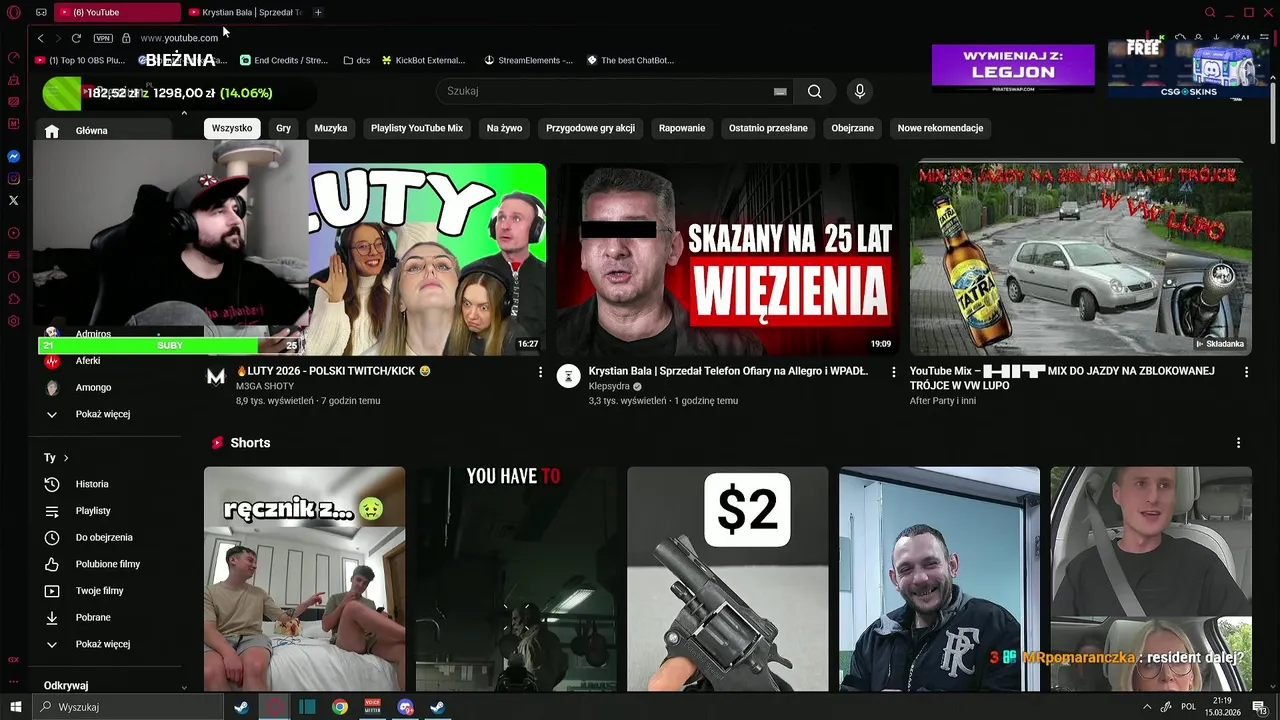The image size is (1280, 720).
Task: Click the Opera search-tabs magnifier icon
Action: 1210,12
